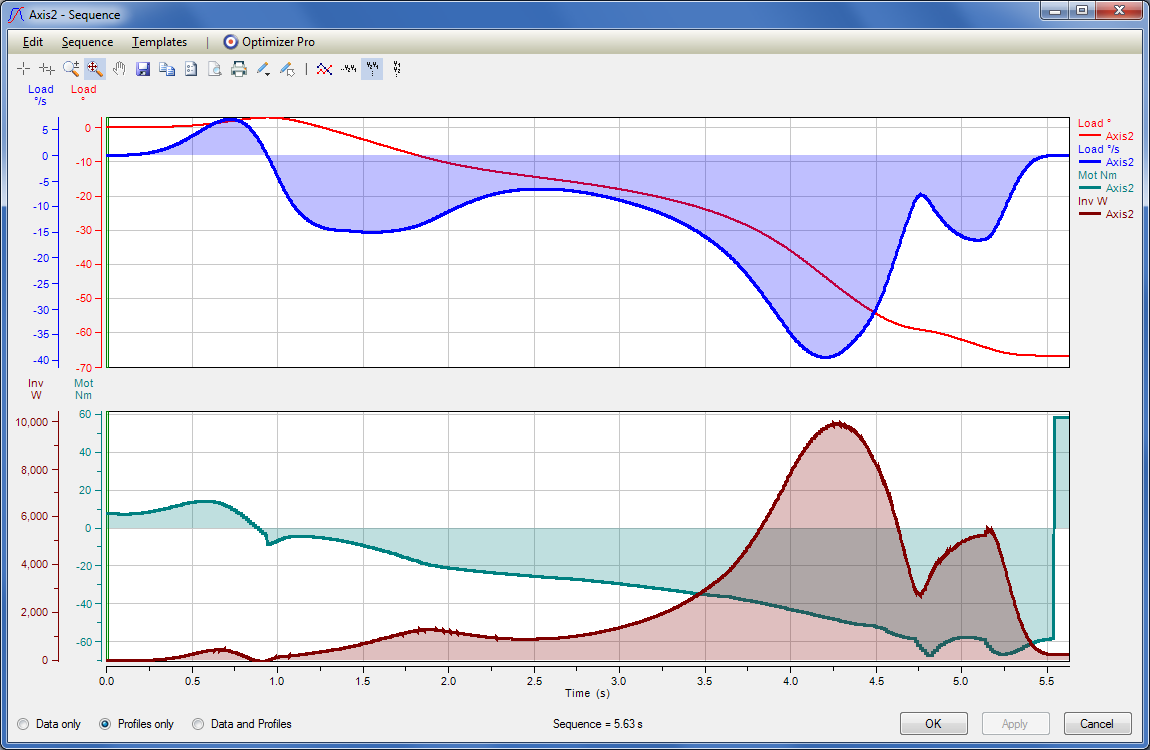
Task: Click the floppy disk save icon
Action: 143,69
